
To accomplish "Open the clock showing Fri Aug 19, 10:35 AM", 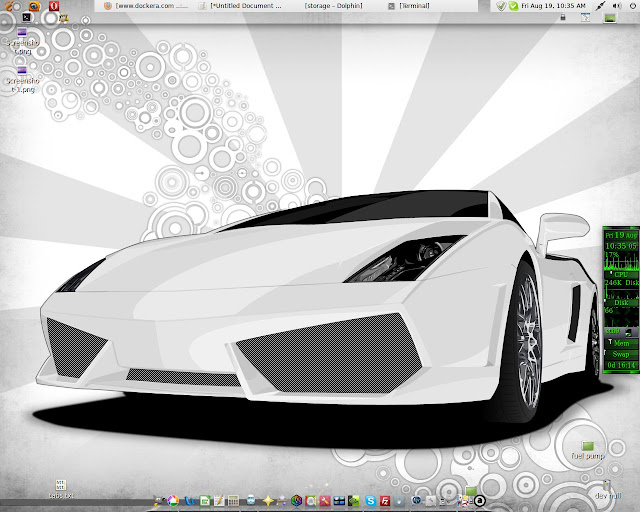I will [x=553, y=6].
